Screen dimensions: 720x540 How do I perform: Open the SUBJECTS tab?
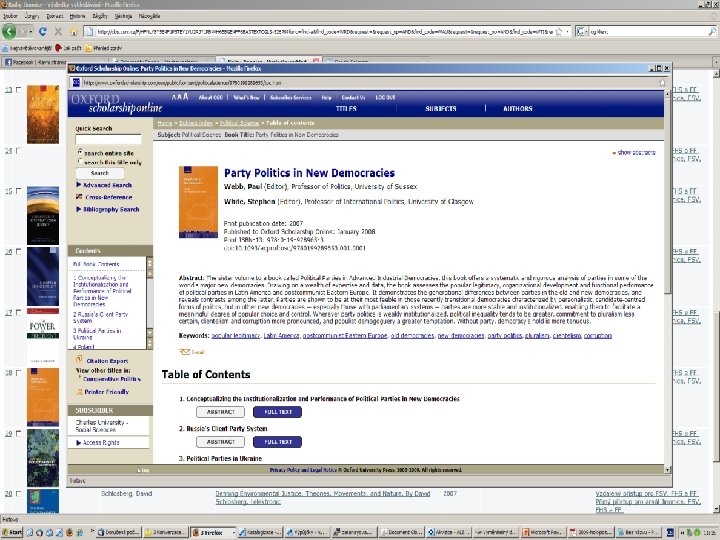(x=441, y=109)
